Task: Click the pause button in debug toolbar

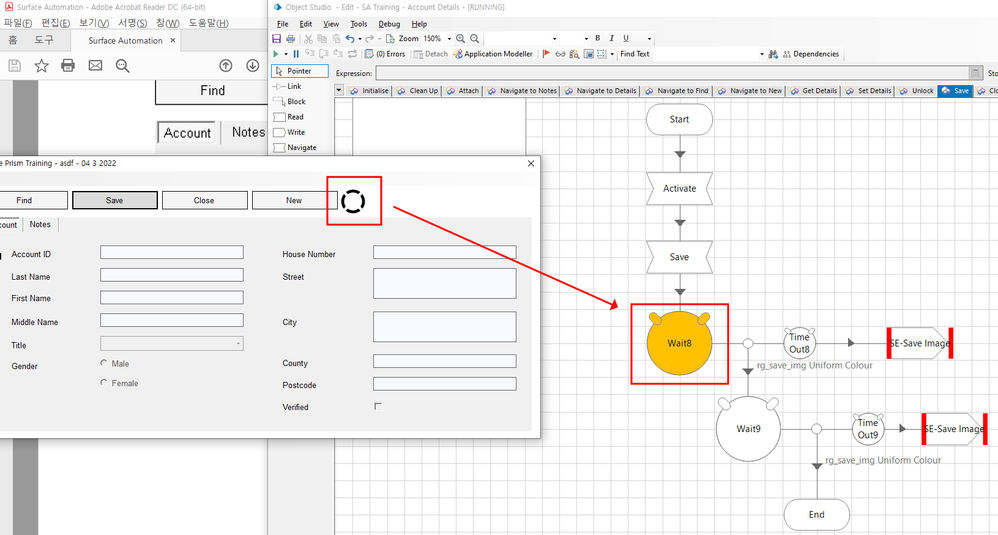Action: [296, 54]
